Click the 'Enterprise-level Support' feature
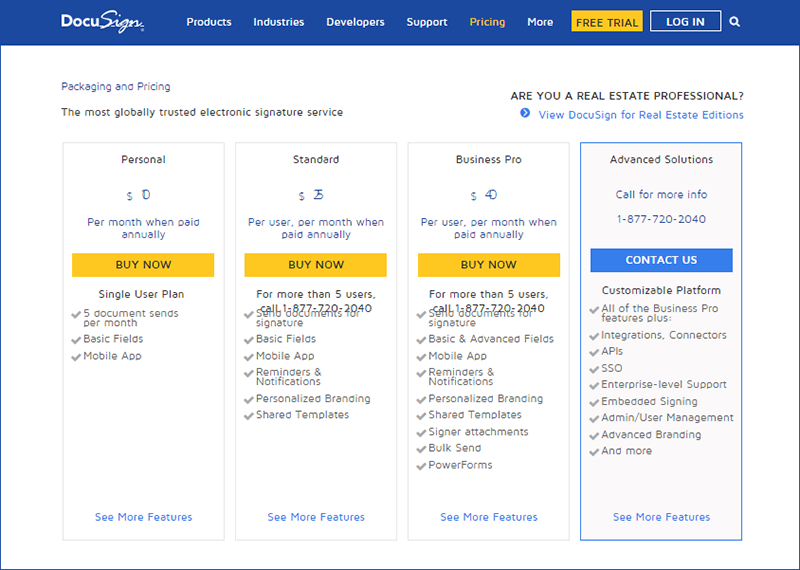Viewport: 800px width, 570px height. (664, 384)
